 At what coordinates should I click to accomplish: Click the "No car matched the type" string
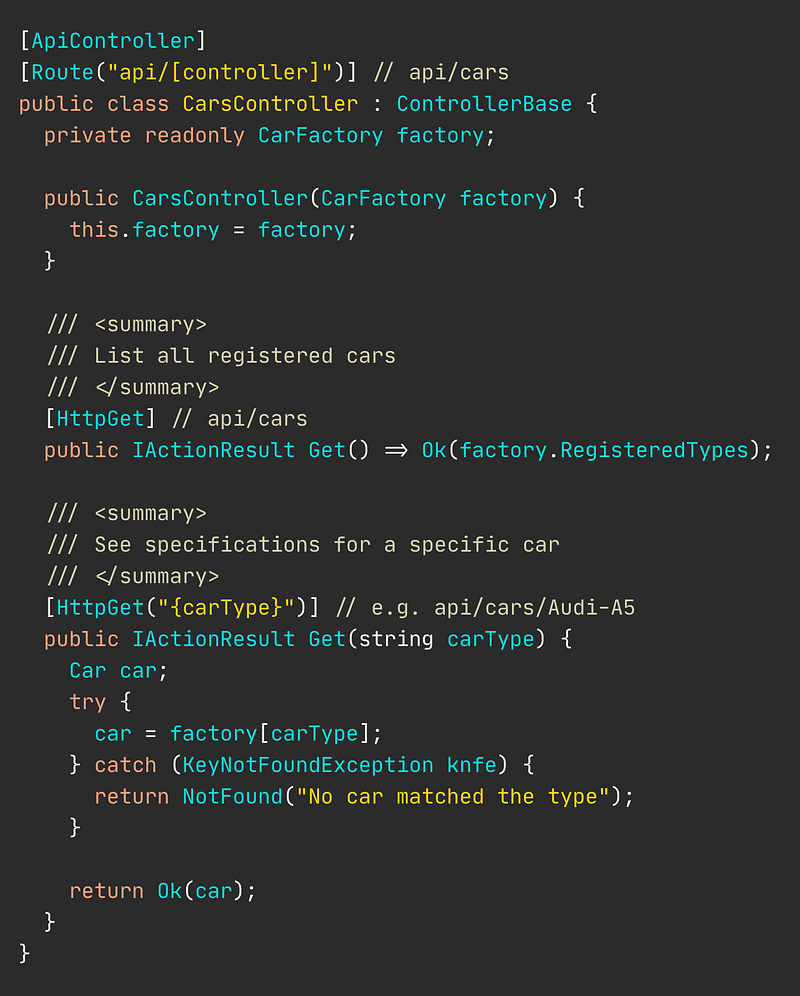coord(453,797)
